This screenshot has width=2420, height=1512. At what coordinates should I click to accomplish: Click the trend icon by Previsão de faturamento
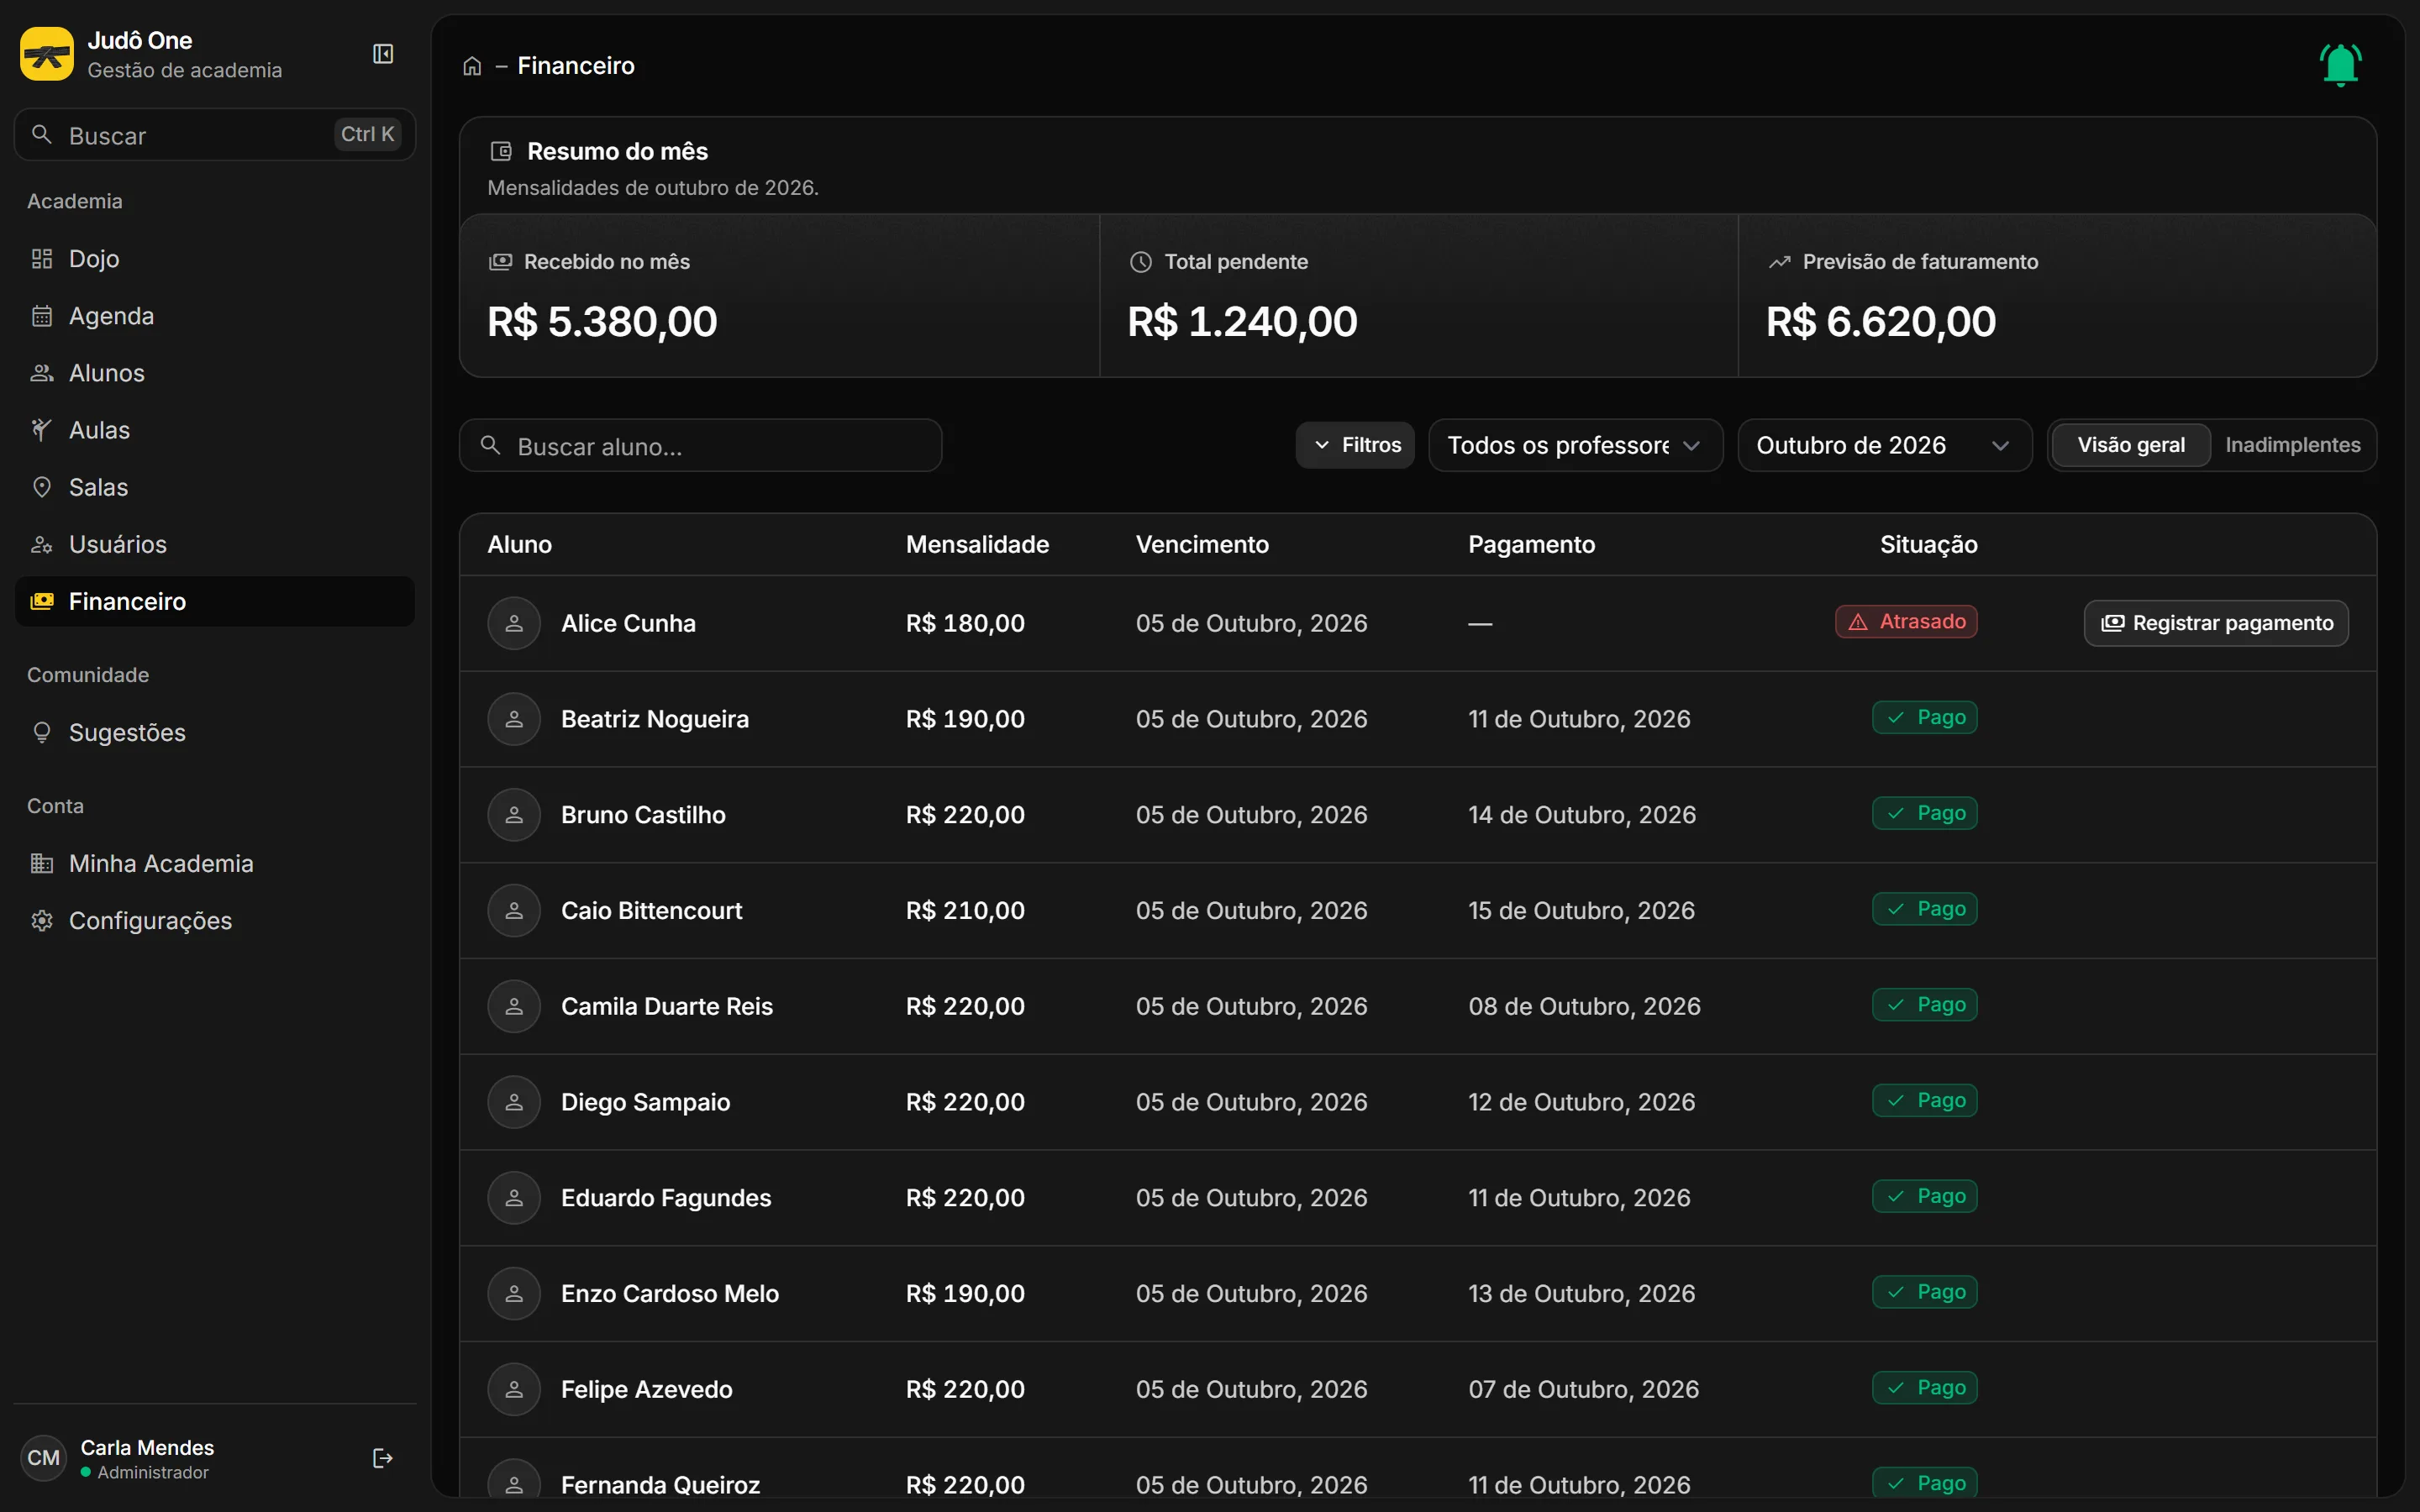click(x=1779, y=262)
